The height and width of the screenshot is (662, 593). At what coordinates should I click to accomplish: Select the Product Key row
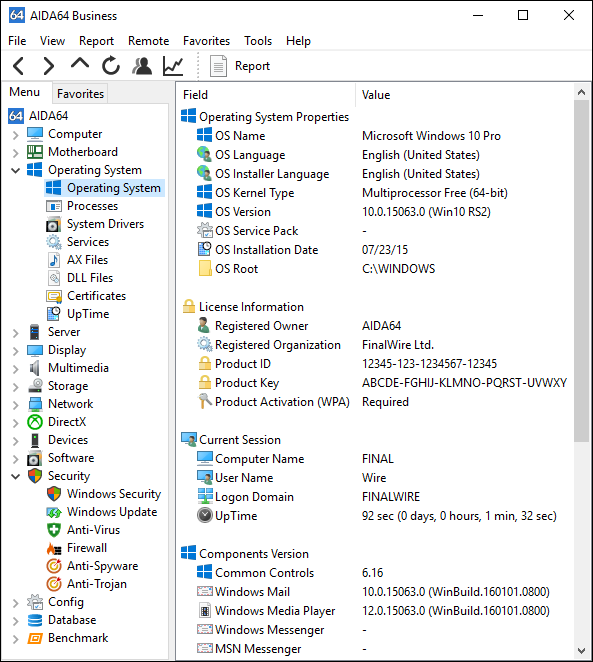pos(374,383)
